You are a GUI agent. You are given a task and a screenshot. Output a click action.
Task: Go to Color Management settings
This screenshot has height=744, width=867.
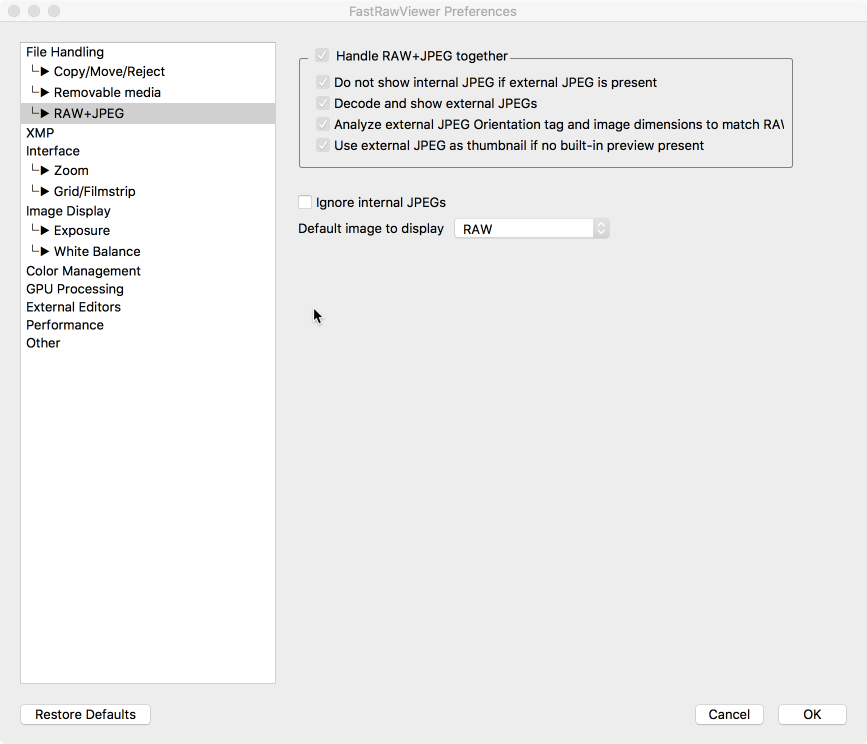(x=83, y=271)
